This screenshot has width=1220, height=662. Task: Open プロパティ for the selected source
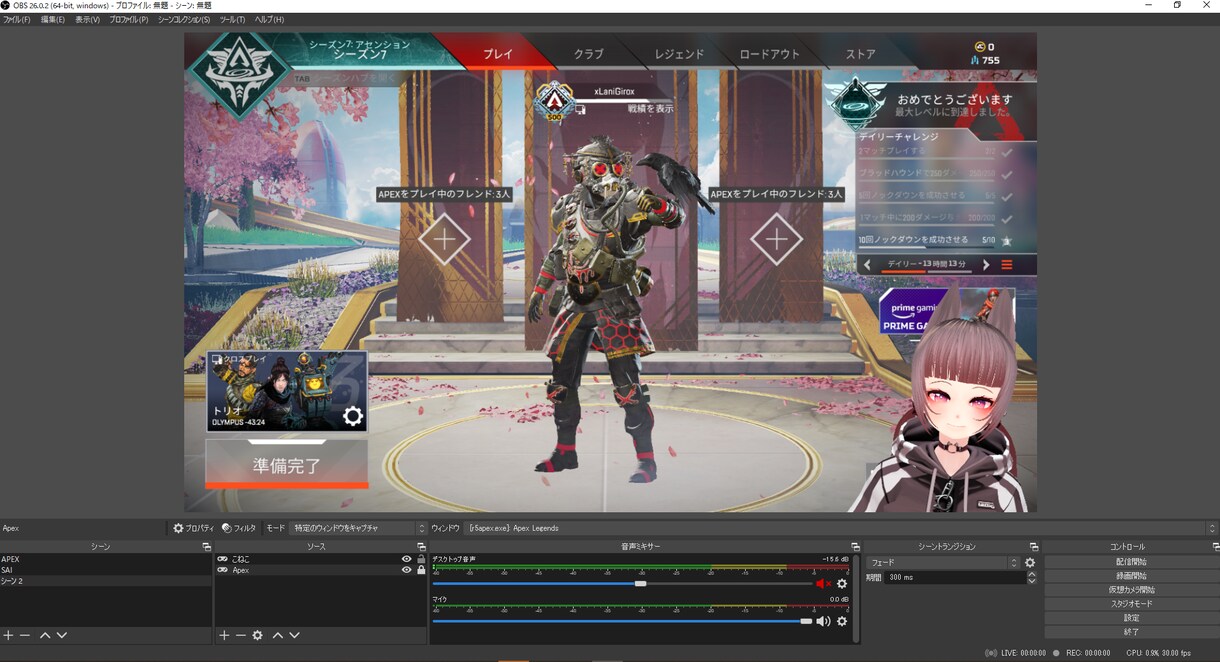pos(193,528)
